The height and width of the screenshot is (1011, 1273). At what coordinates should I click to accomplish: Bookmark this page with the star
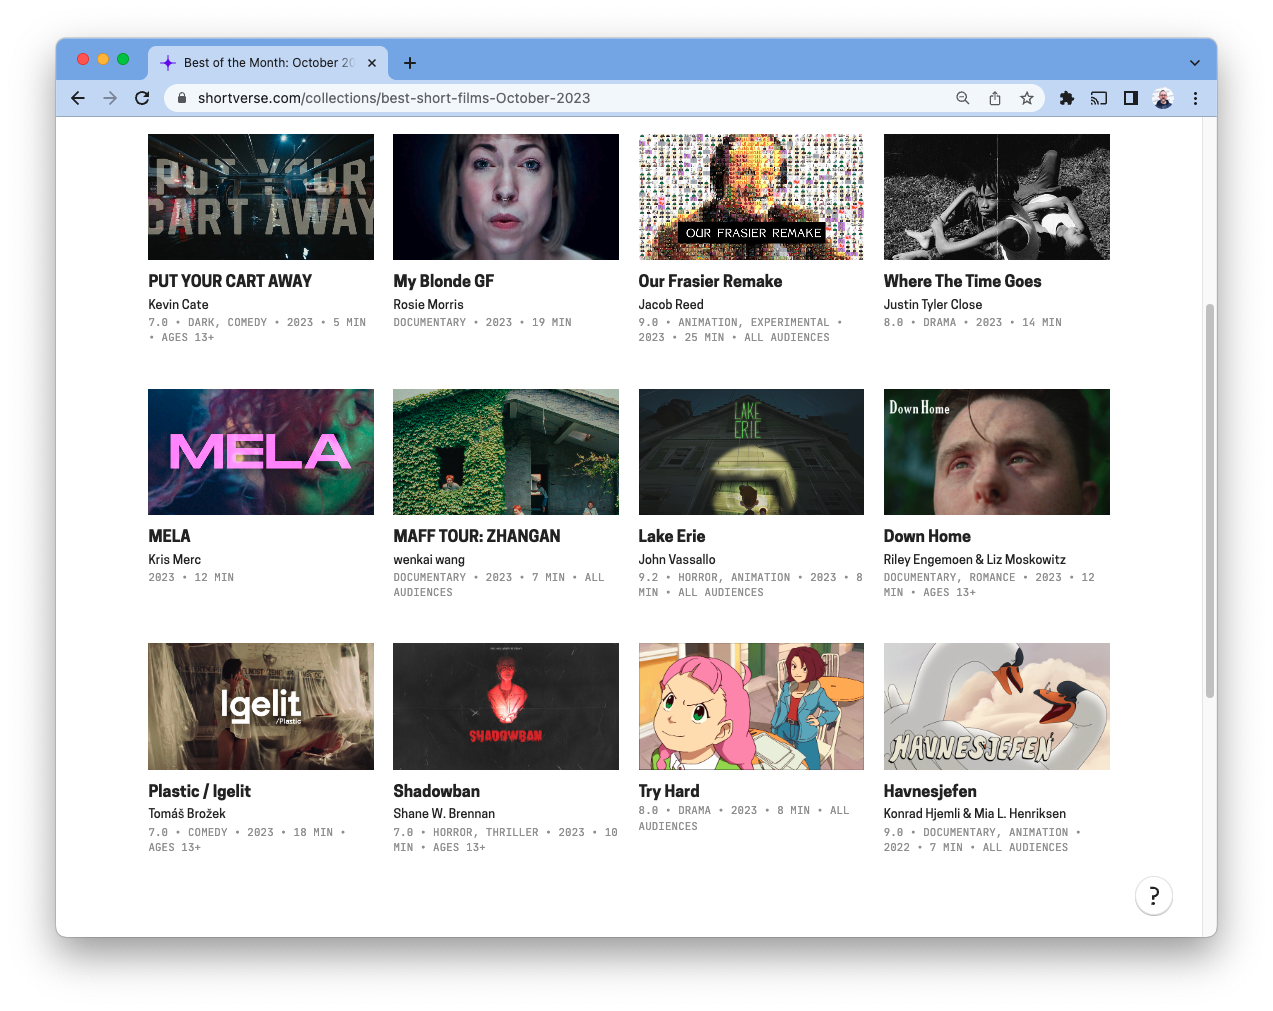[x=1026, y=98]
